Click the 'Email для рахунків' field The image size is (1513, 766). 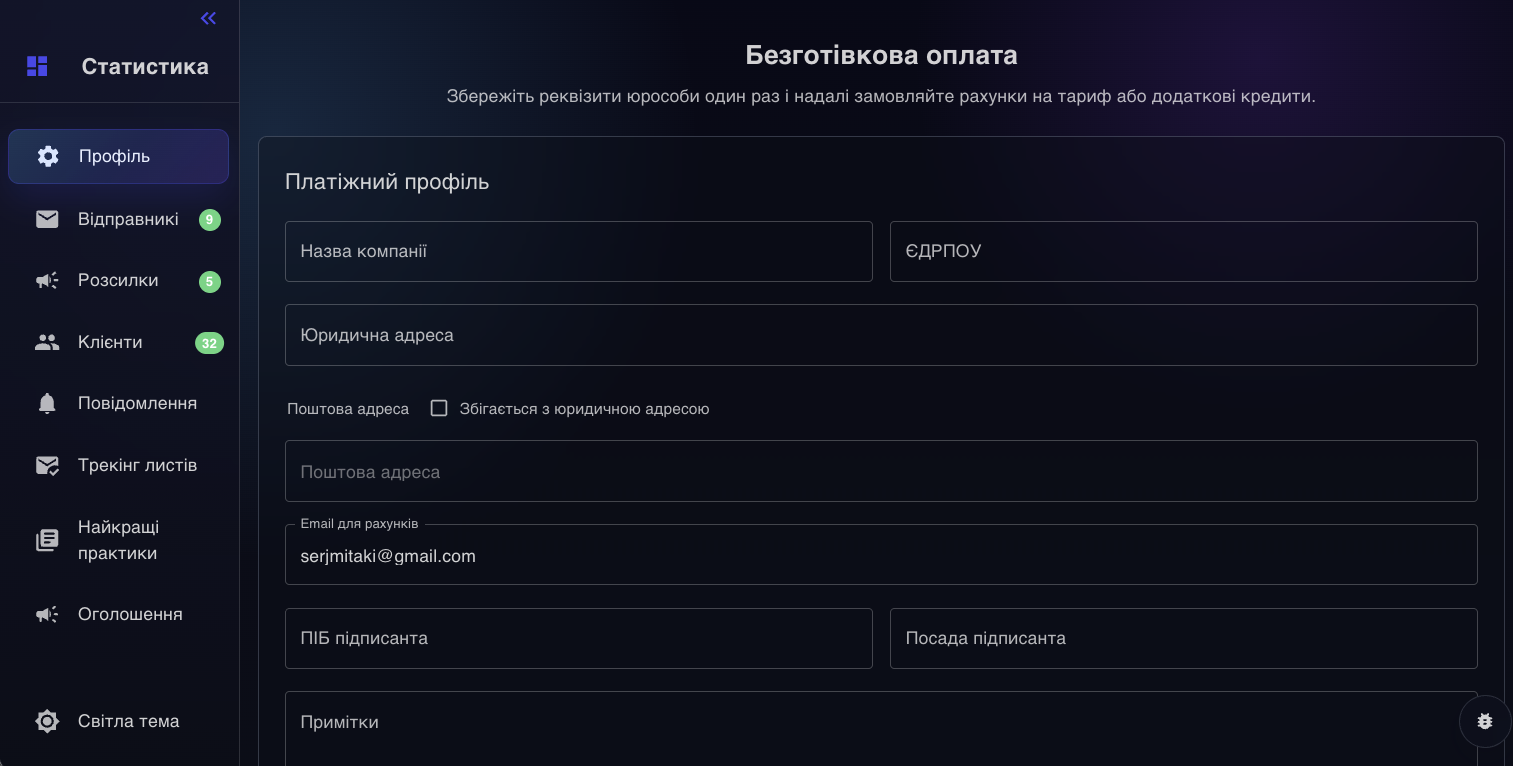[x=880, y=556]
